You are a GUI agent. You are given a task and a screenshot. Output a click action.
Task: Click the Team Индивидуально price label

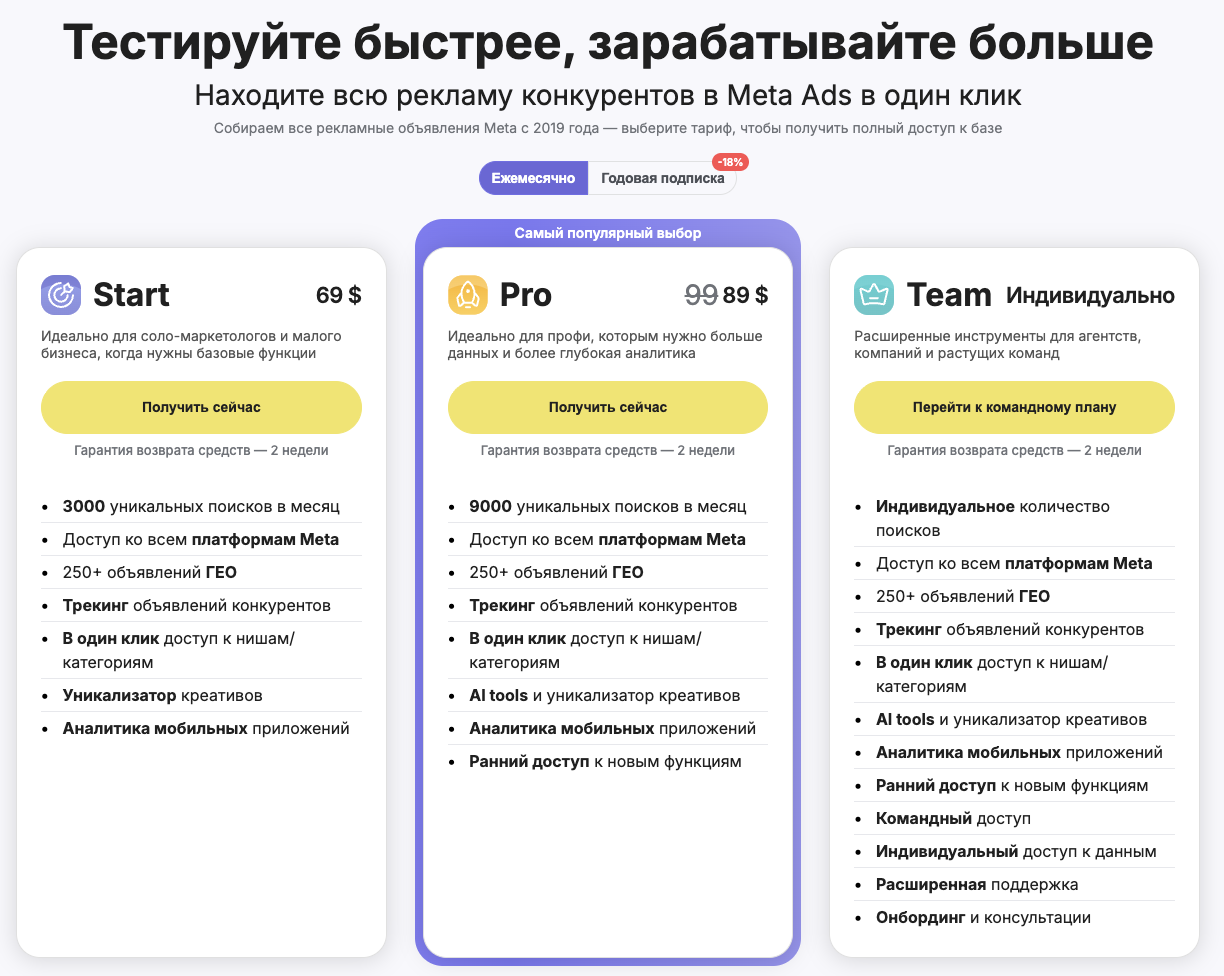pyautogui.click(x=1090, y=296)
